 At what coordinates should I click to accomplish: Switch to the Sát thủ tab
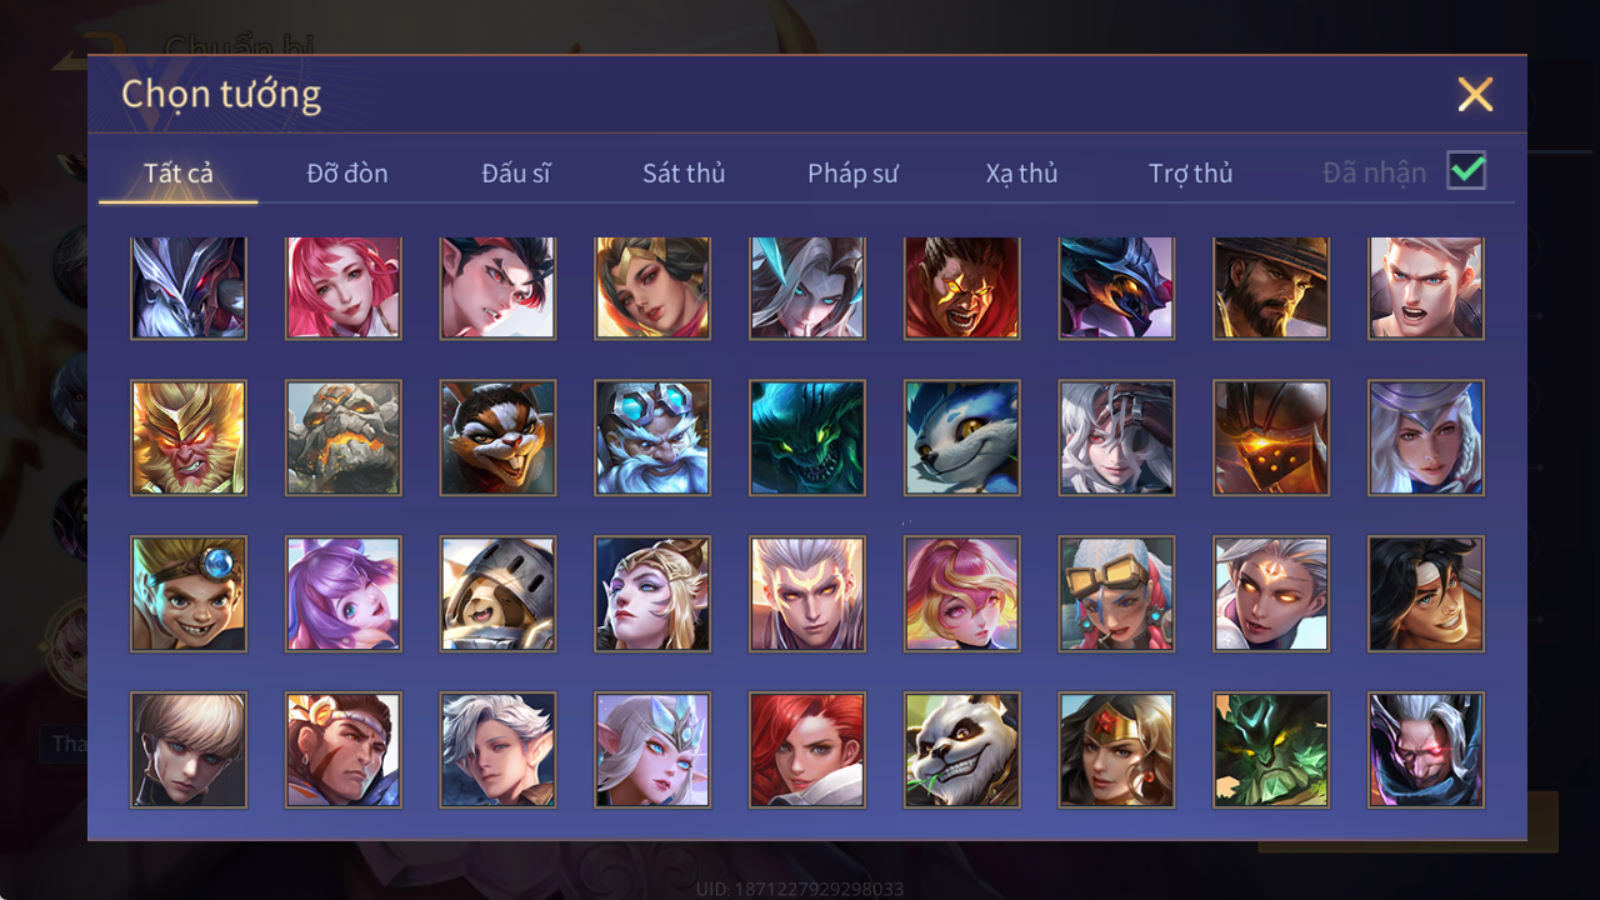(684, 173)
